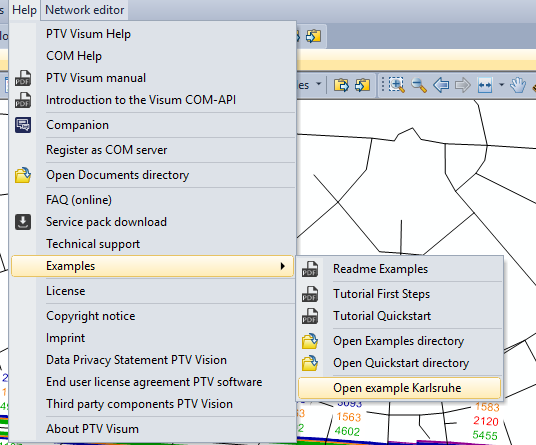536x445 pixels.
Task: Click the Companion chat icon
Action: coord(23,125)
